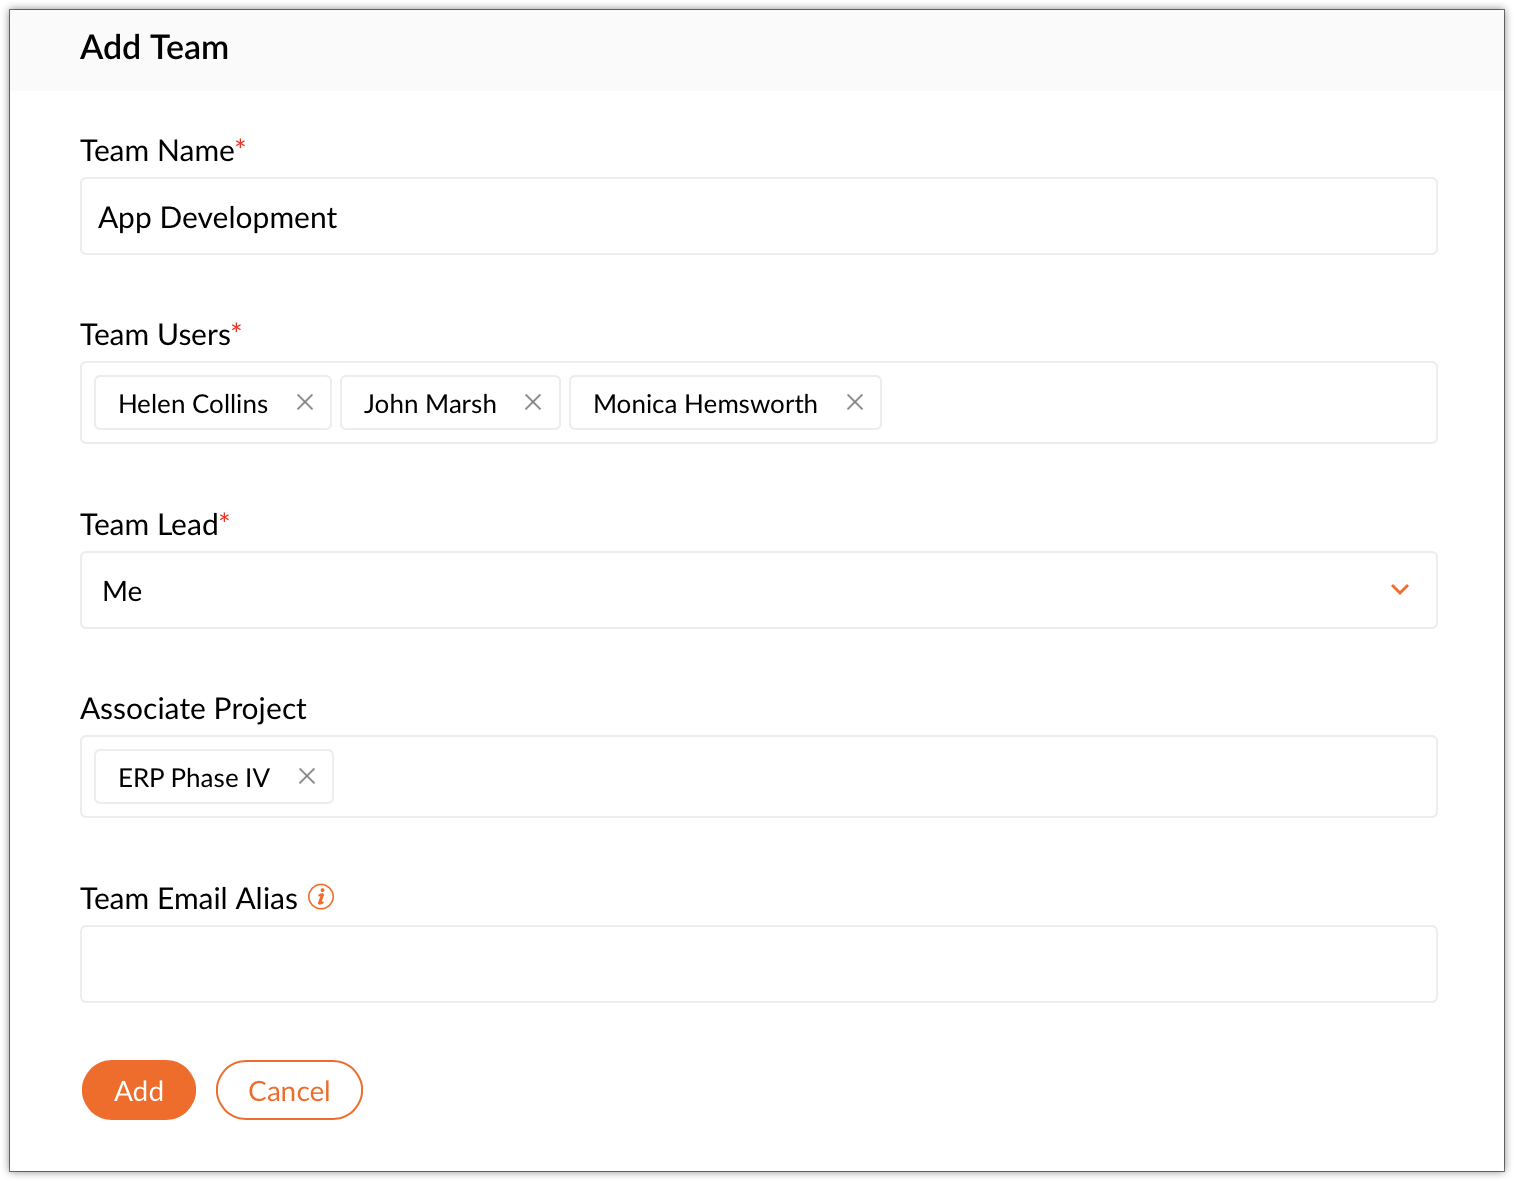
Task: Remove ERP Phase IV project tag
Action: (x=307, y=776)
